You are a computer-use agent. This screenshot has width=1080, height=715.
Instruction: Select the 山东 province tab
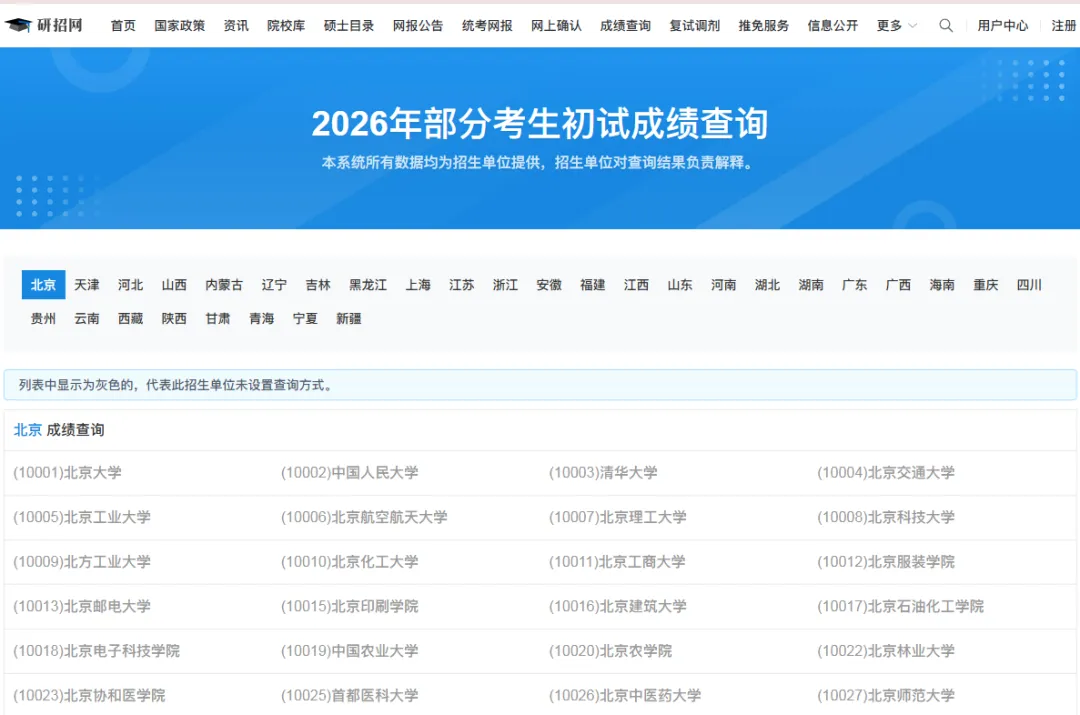tap(680, 284)
